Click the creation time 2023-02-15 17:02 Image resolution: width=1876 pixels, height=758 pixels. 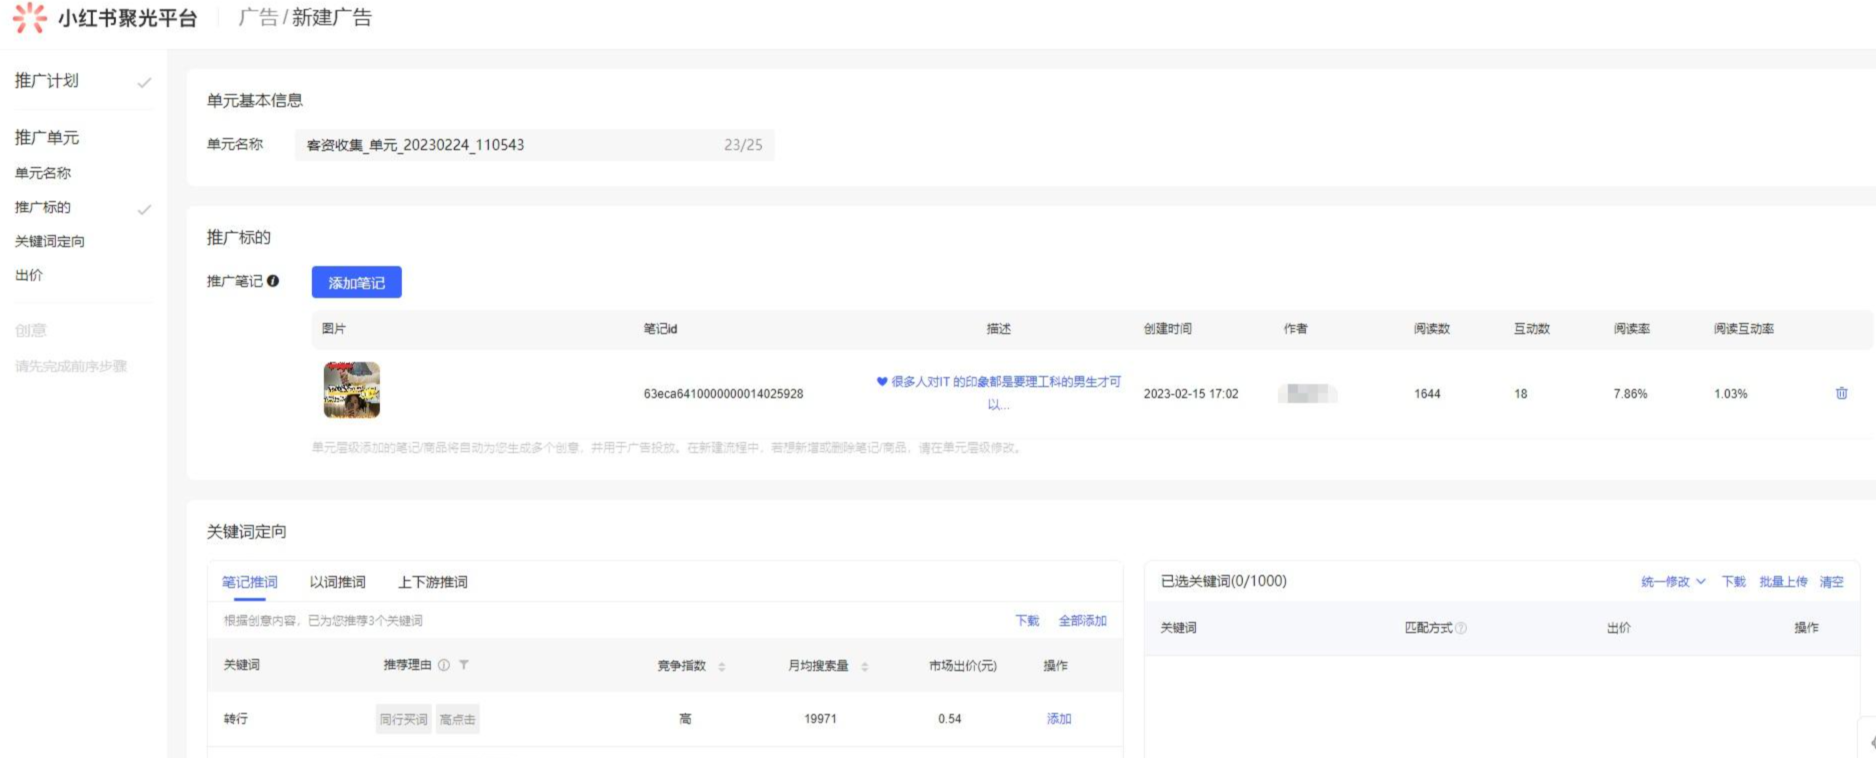pos(1191,394)
